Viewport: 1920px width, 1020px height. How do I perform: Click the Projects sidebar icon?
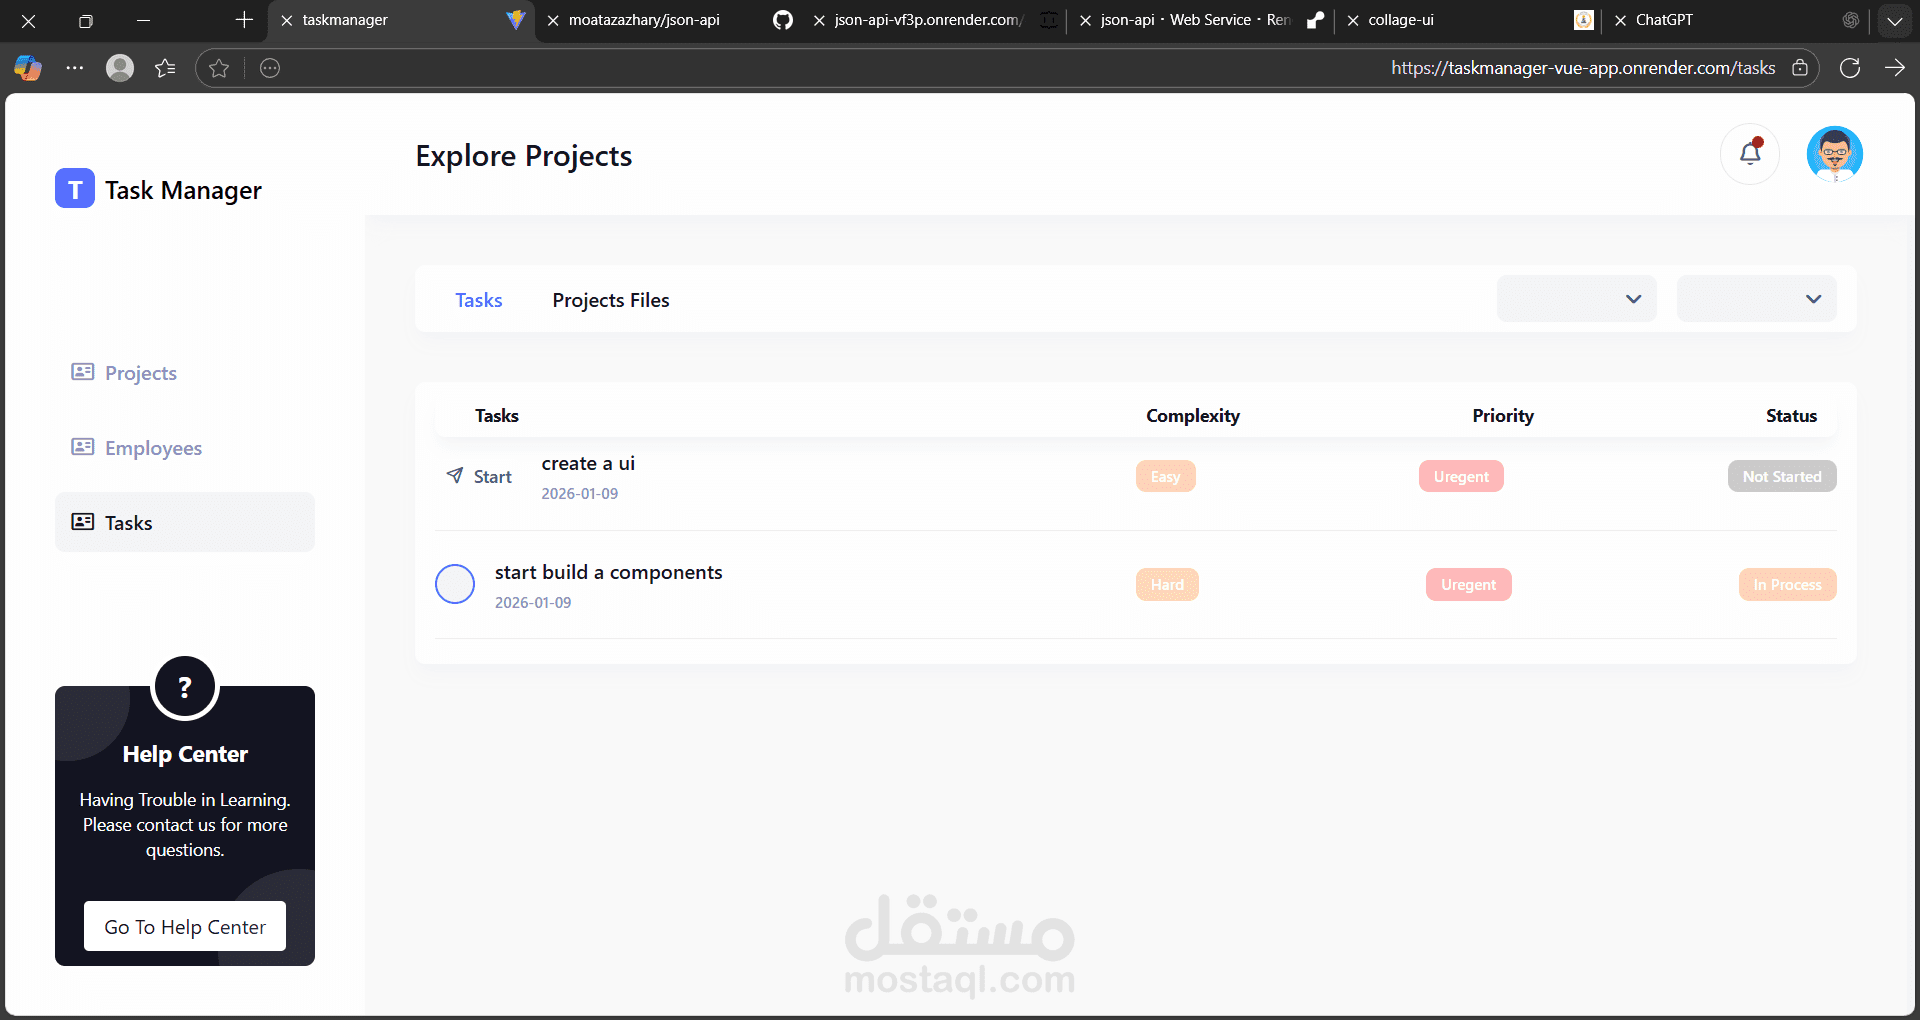click(x=82, y=372)
